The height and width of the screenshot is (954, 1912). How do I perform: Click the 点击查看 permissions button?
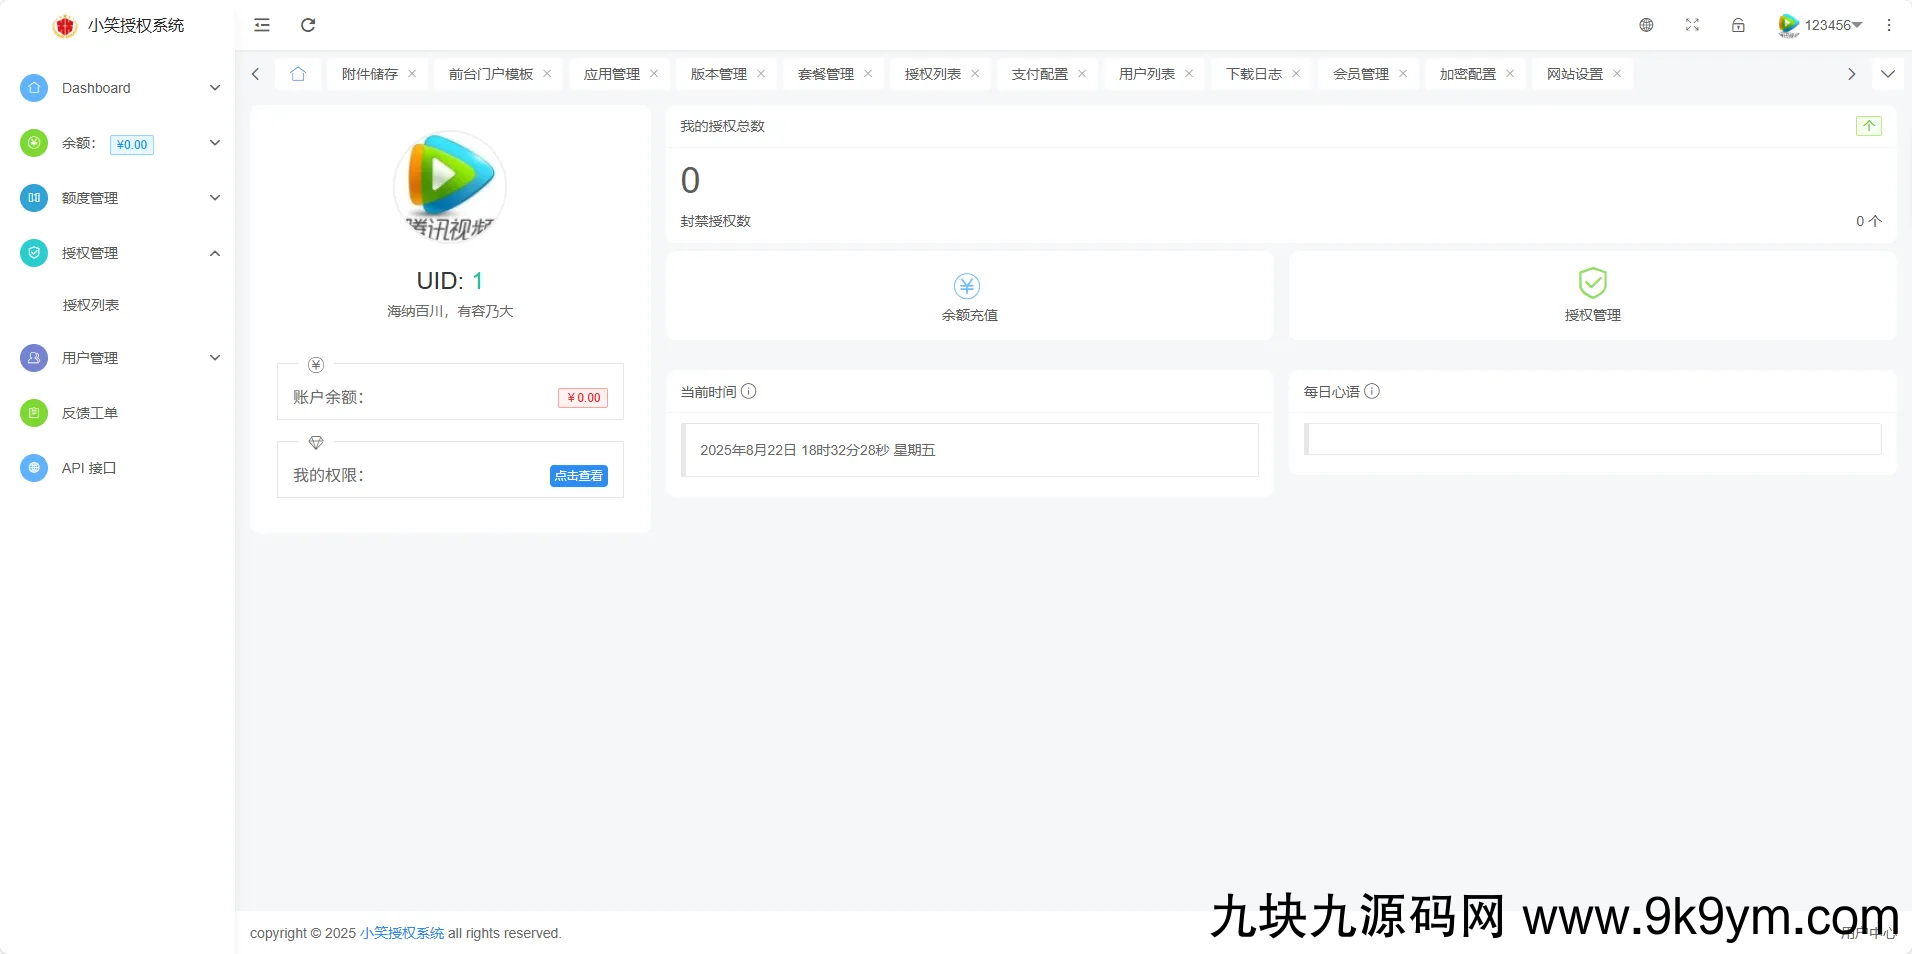click(x=578, y=476)
